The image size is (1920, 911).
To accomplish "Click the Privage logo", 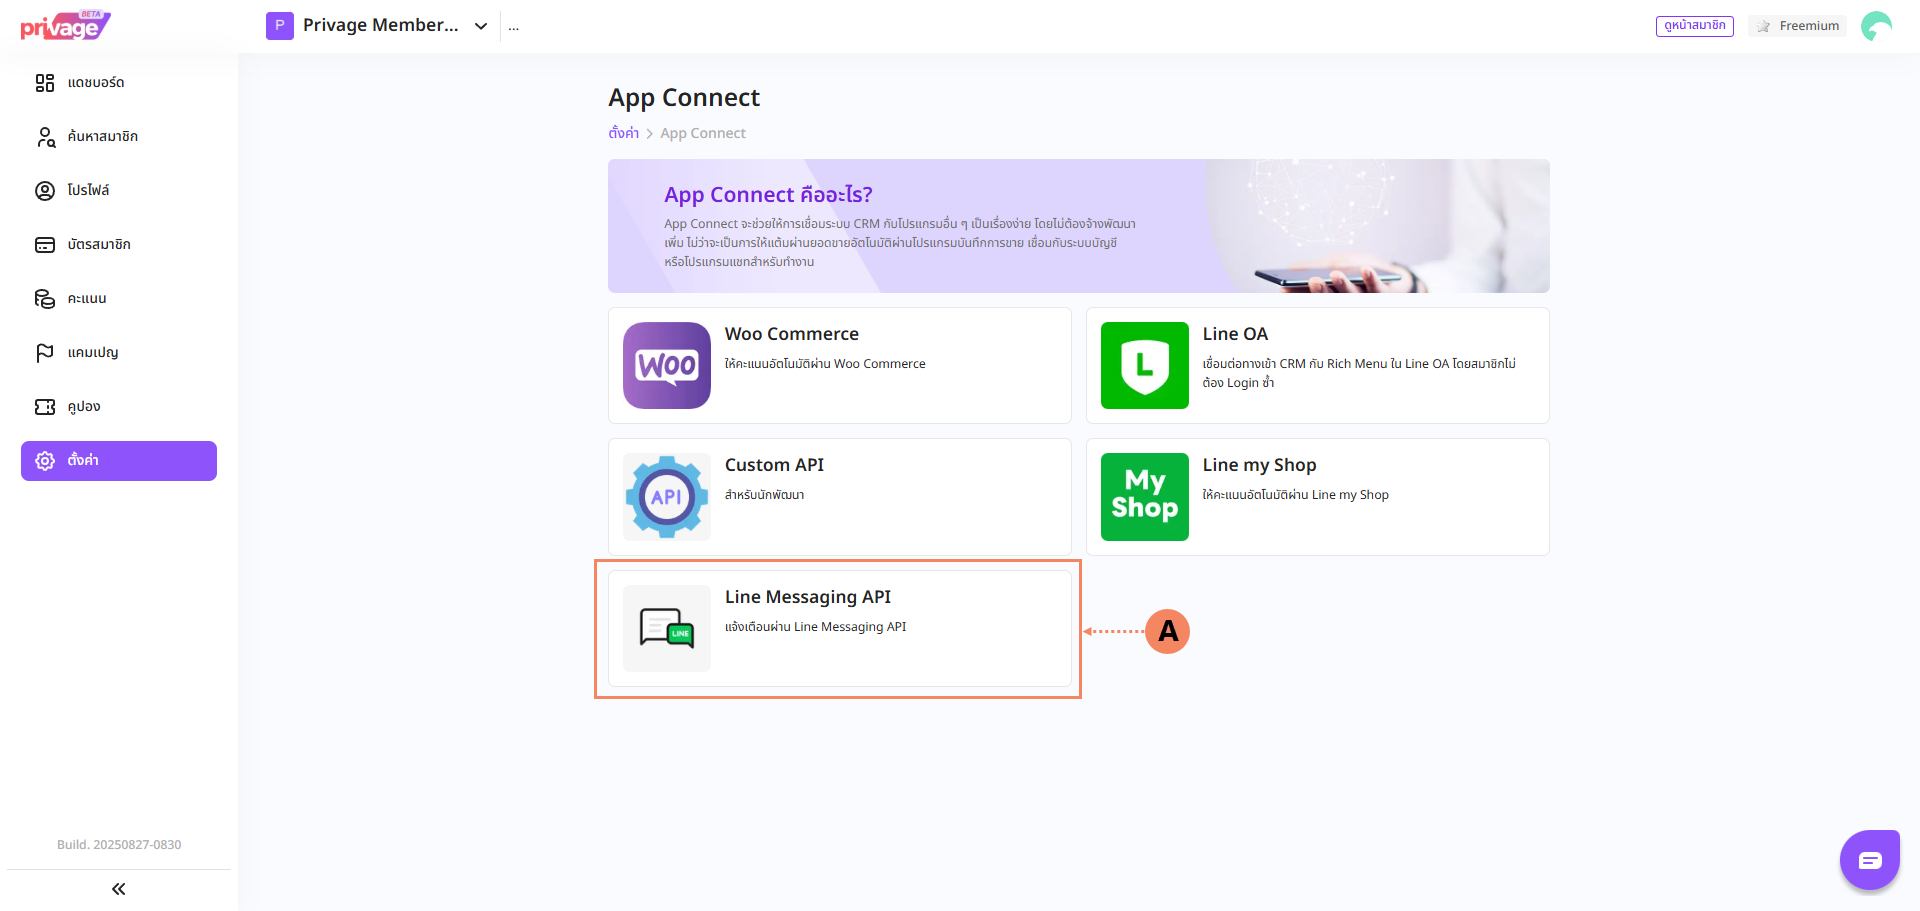I will 65,26.
